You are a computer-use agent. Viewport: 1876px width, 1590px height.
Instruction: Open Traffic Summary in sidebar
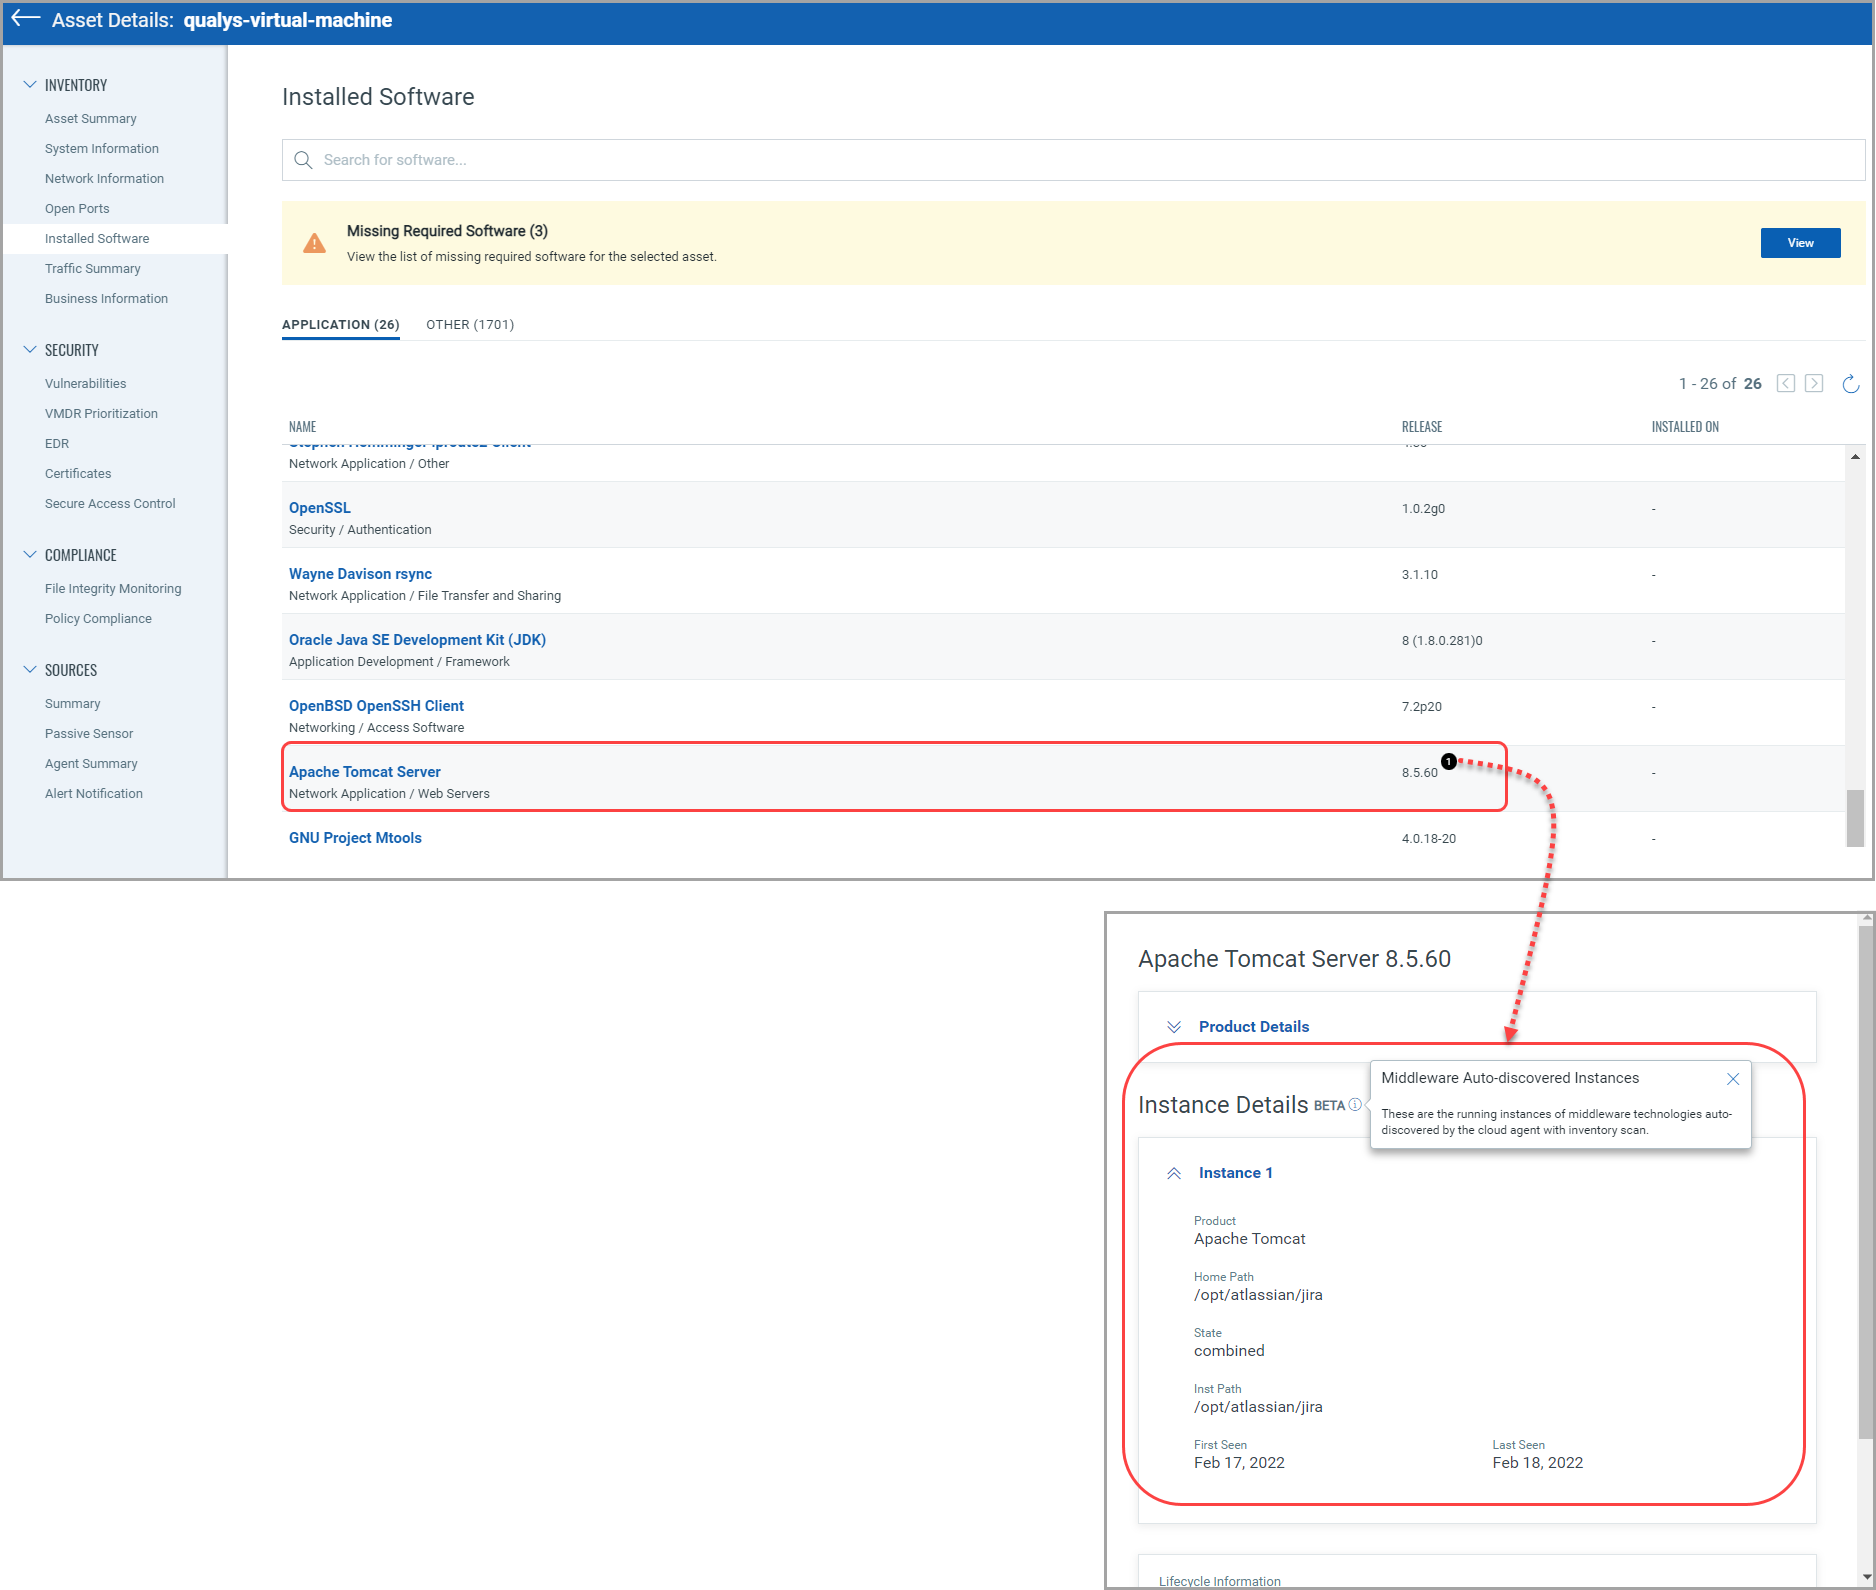(93, 268)
